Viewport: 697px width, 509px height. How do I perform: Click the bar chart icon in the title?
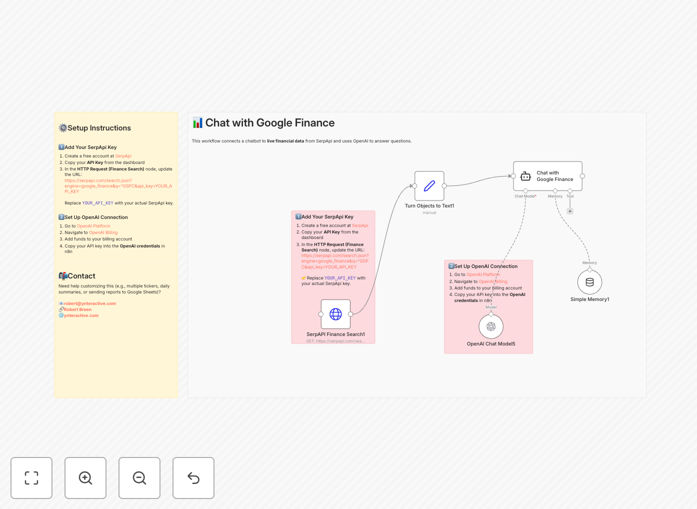pos(197,123)
